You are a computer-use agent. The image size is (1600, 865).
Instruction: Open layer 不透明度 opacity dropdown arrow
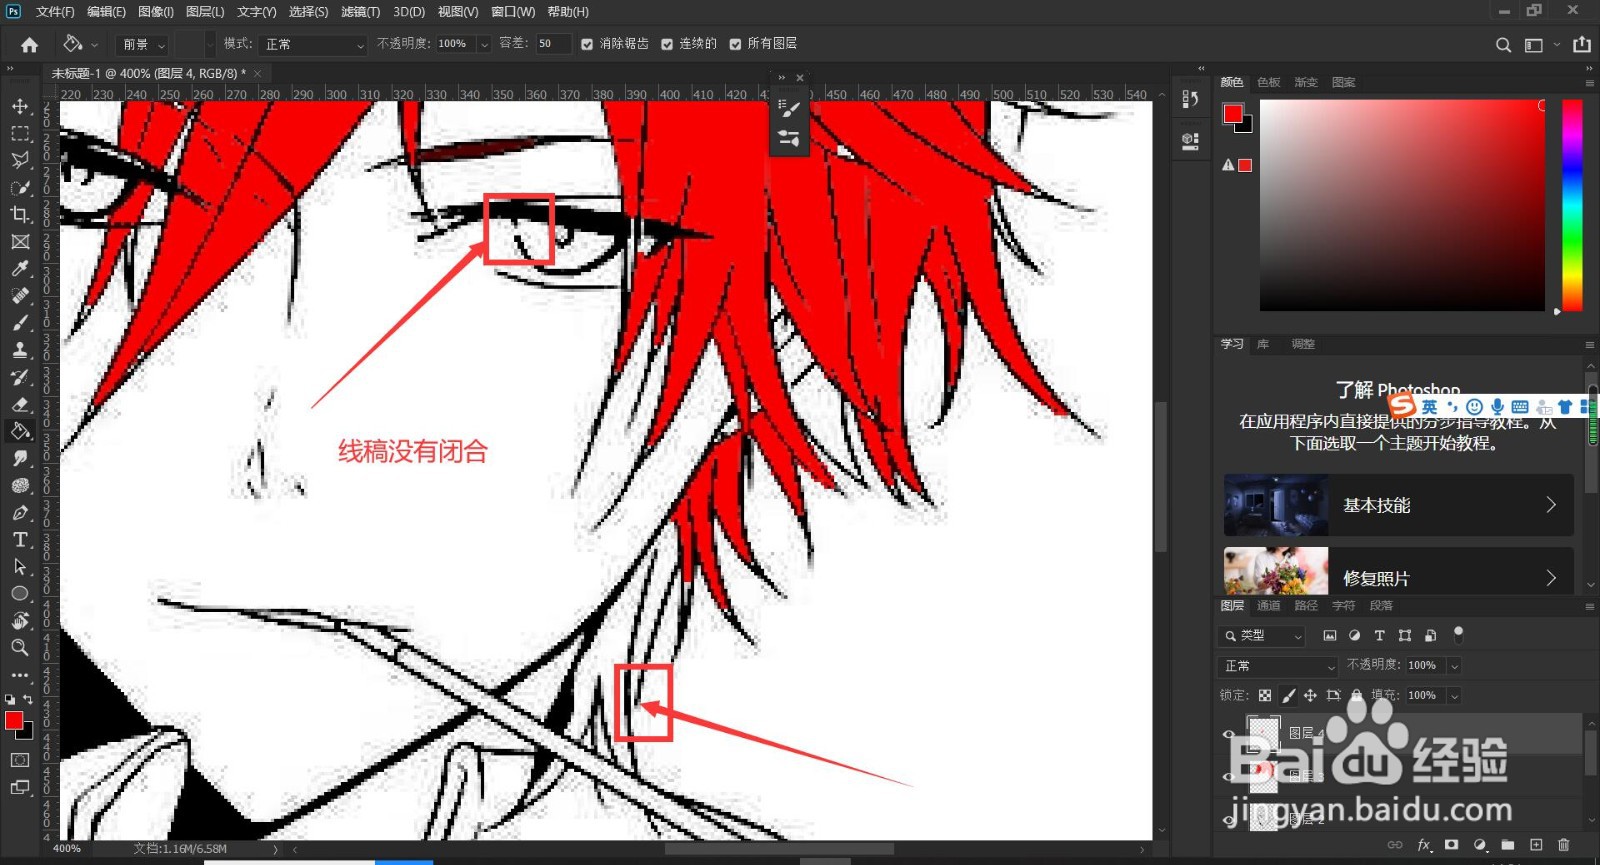pos(1454,665)
